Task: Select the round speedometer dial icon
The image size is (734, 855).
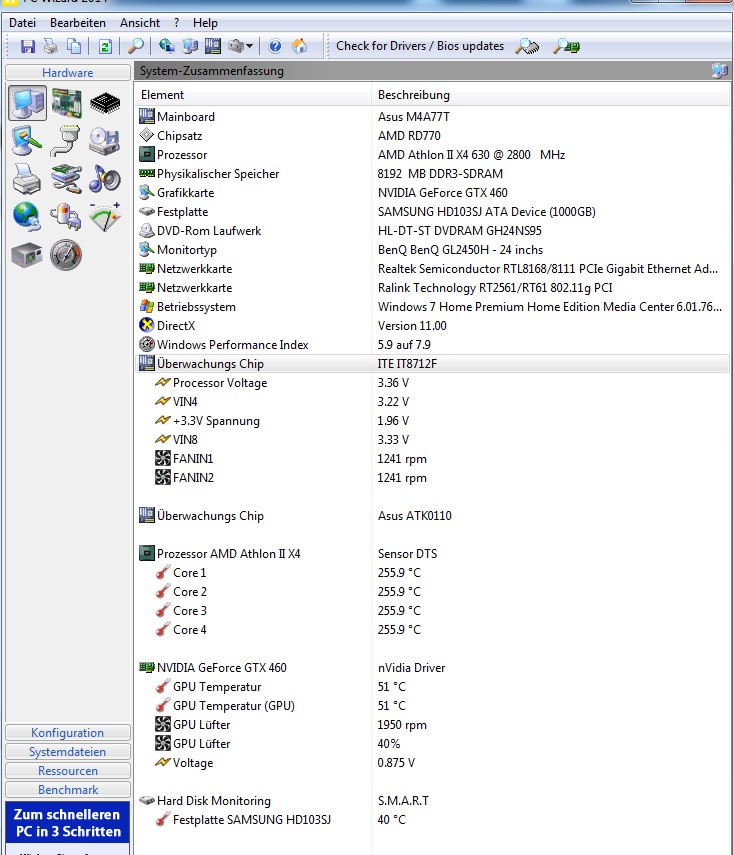Action: 66,255
